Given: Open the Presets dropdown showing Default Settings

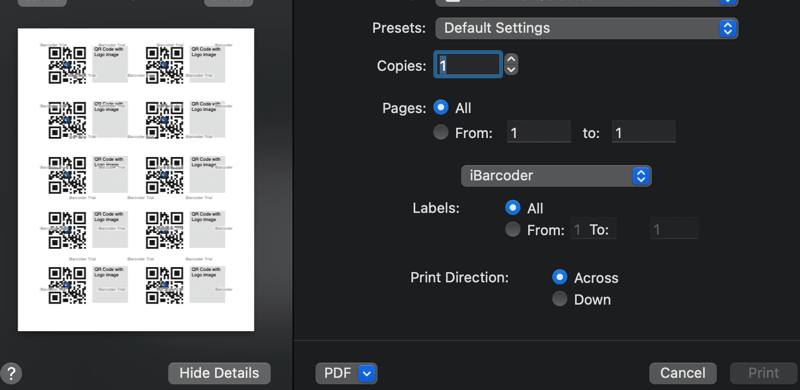Looking at the screenshot, I should pos(586,28).
